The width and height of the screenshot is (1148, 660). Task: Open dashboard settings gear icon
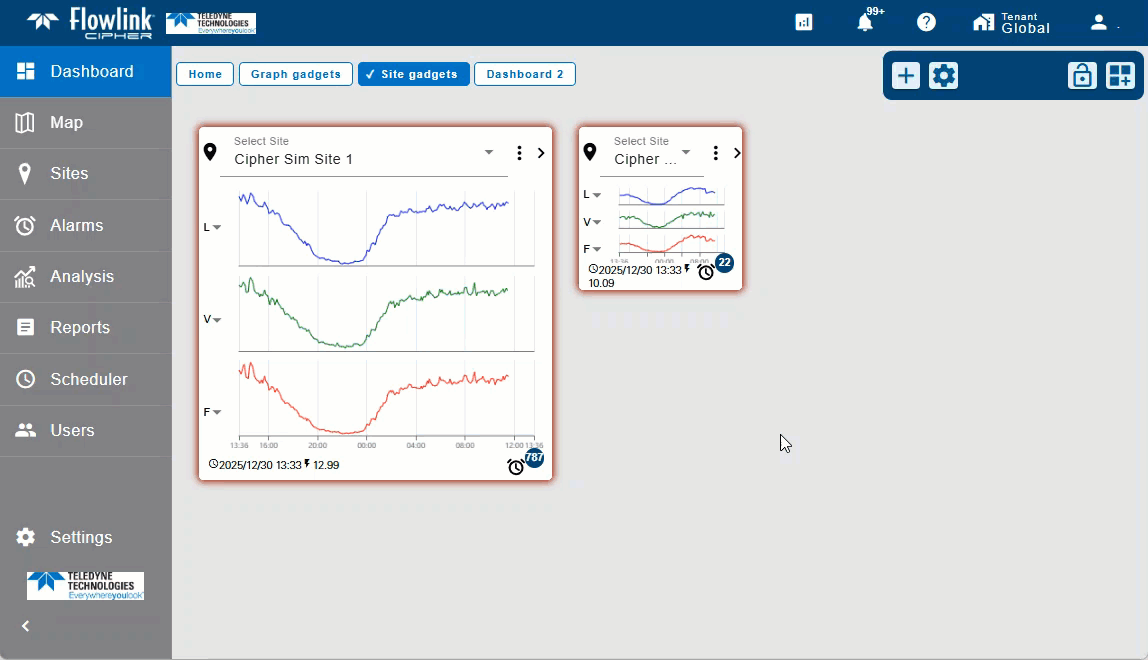(943, 76)
